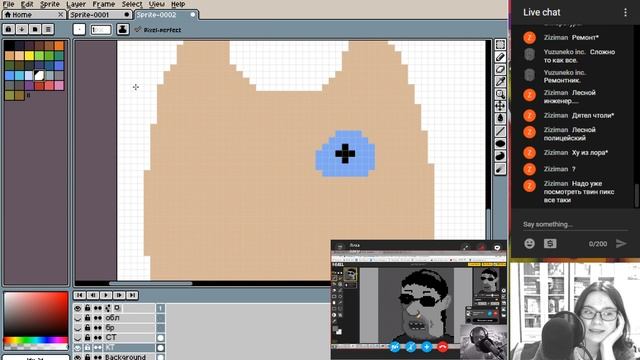Play the animation
The height and width of the screenshot is (360, 640).
pyautogui.click(x=106, y=295)
